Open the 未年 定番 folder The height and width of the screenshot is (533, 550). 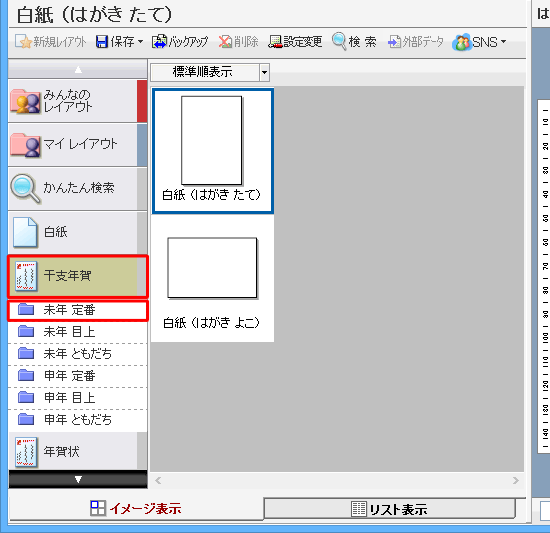[x=78, y=310]
